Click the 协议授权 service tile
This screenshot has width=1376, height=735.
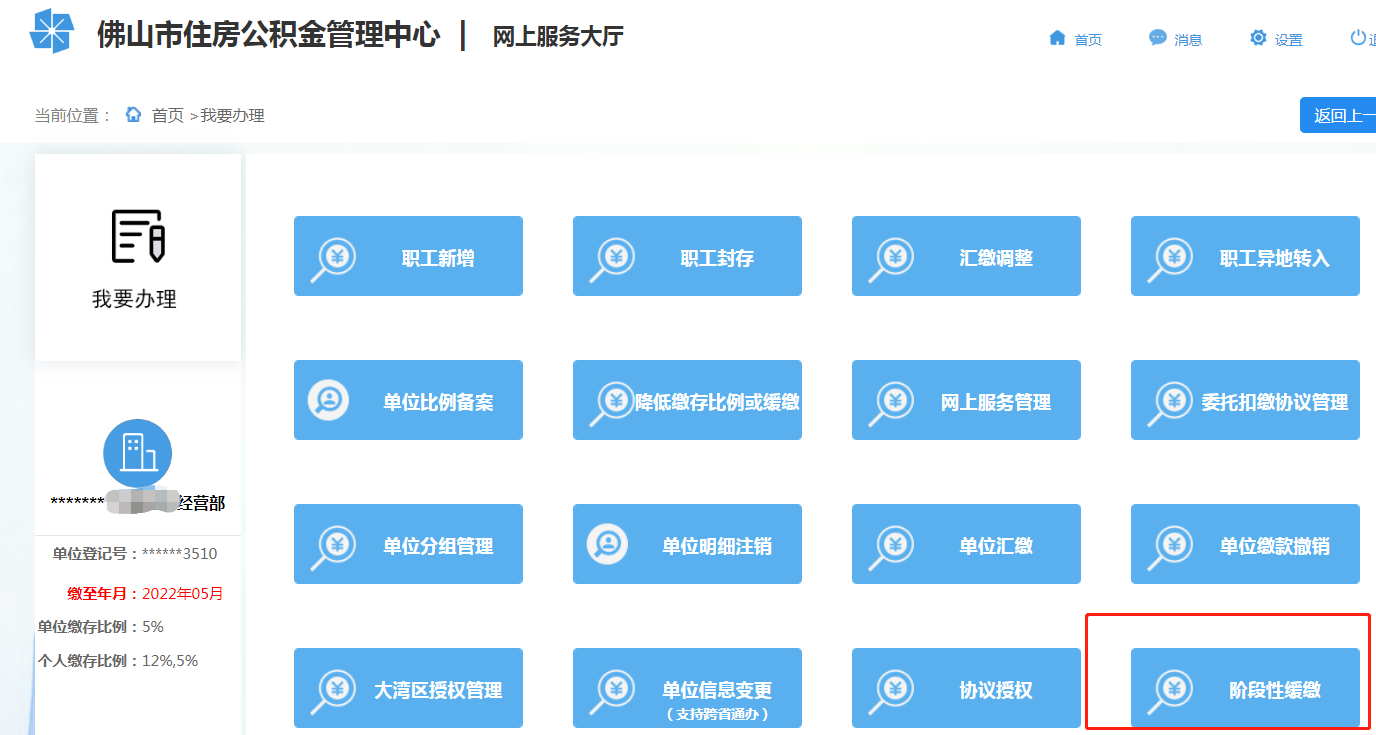click(966, 687)
